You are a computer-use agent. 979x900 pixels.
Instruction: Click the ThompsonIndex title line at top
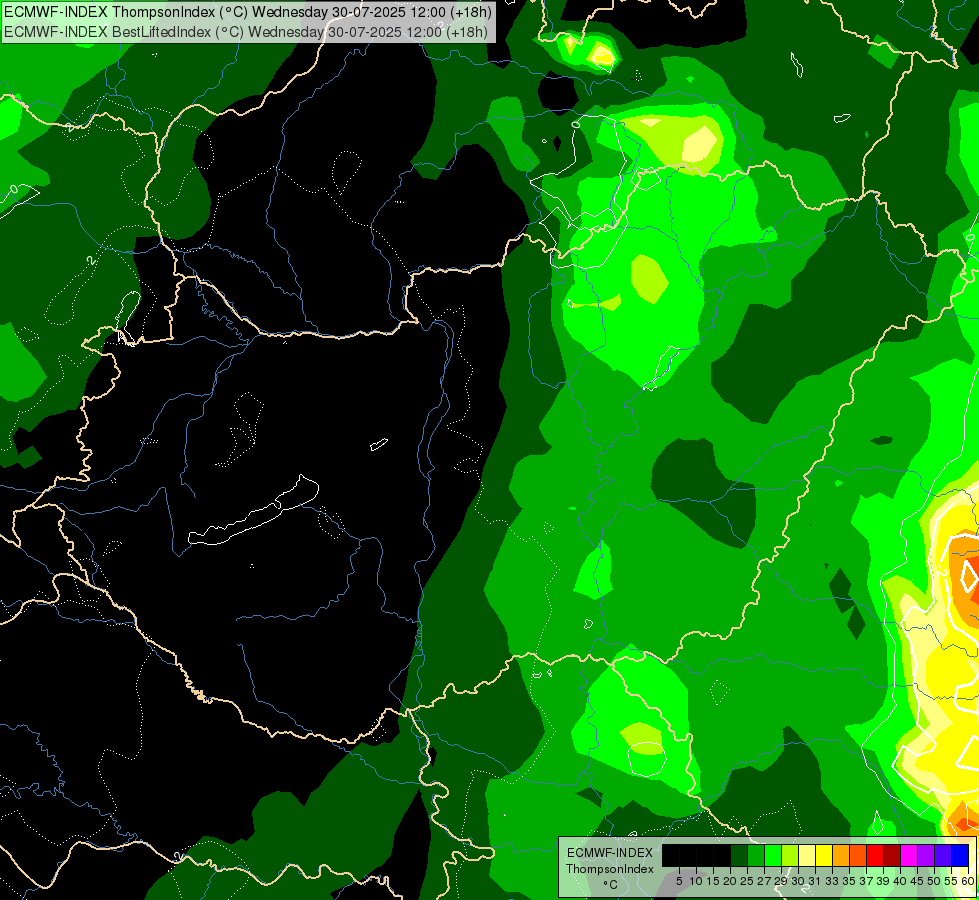[248, 12]
